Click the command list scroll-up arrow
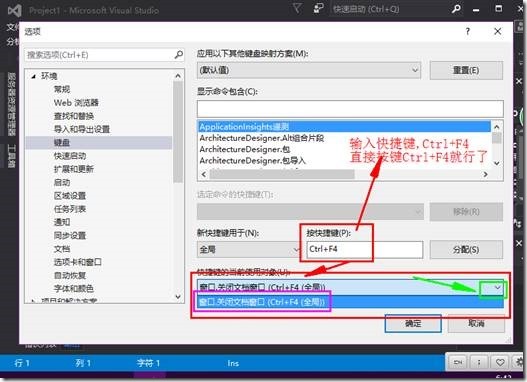This screenshot has width=527, height=382. tap(496, 127)
